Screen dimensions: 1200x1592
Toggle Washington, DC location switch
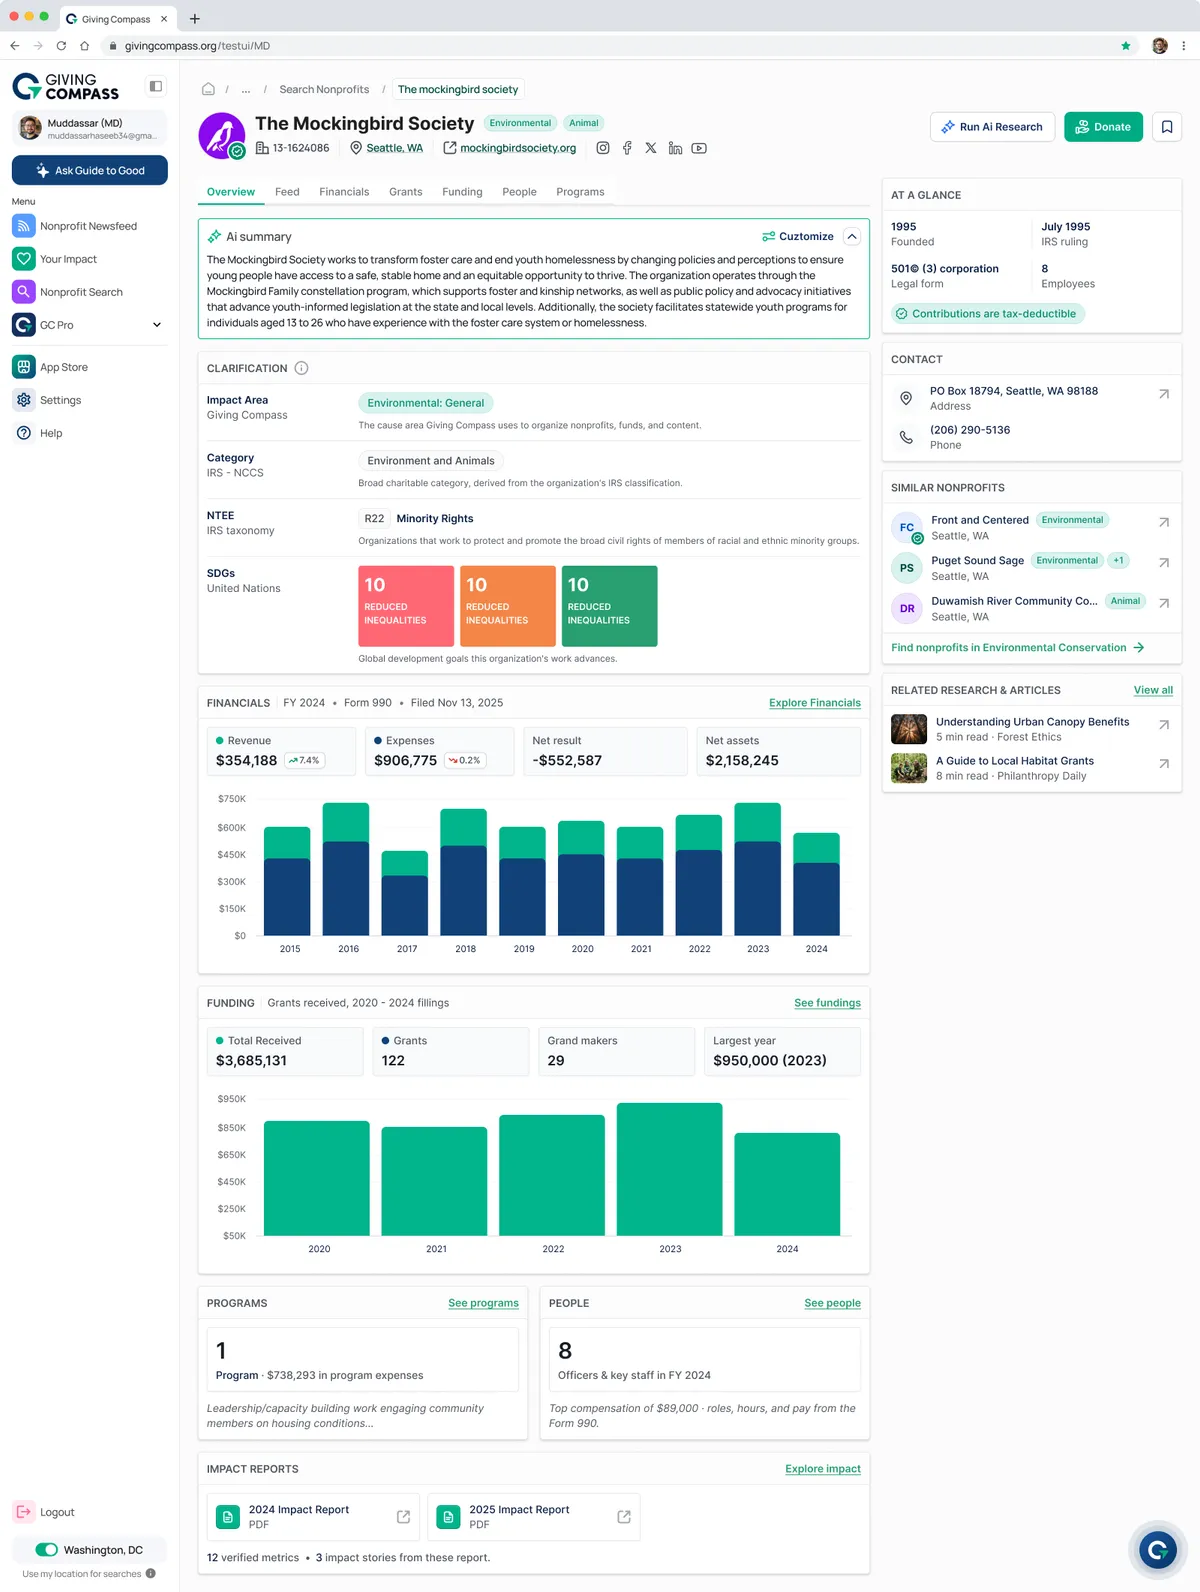[47, 1550]
